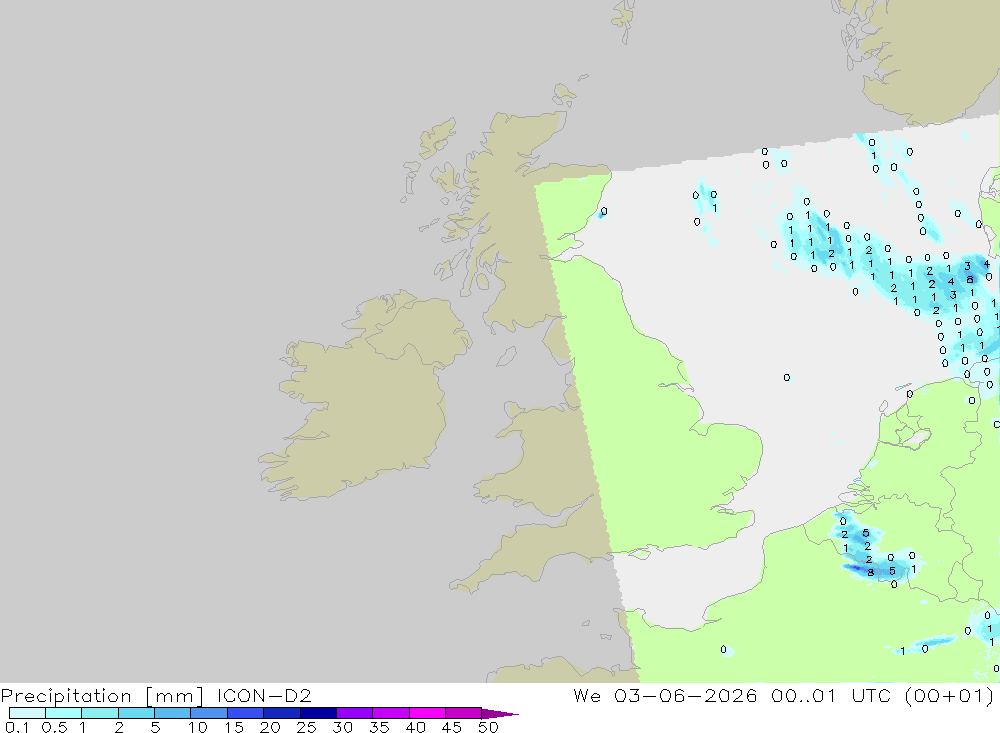Click the 10–15 mm legend color swatch

pyautogui.click(x=209, y=713)
